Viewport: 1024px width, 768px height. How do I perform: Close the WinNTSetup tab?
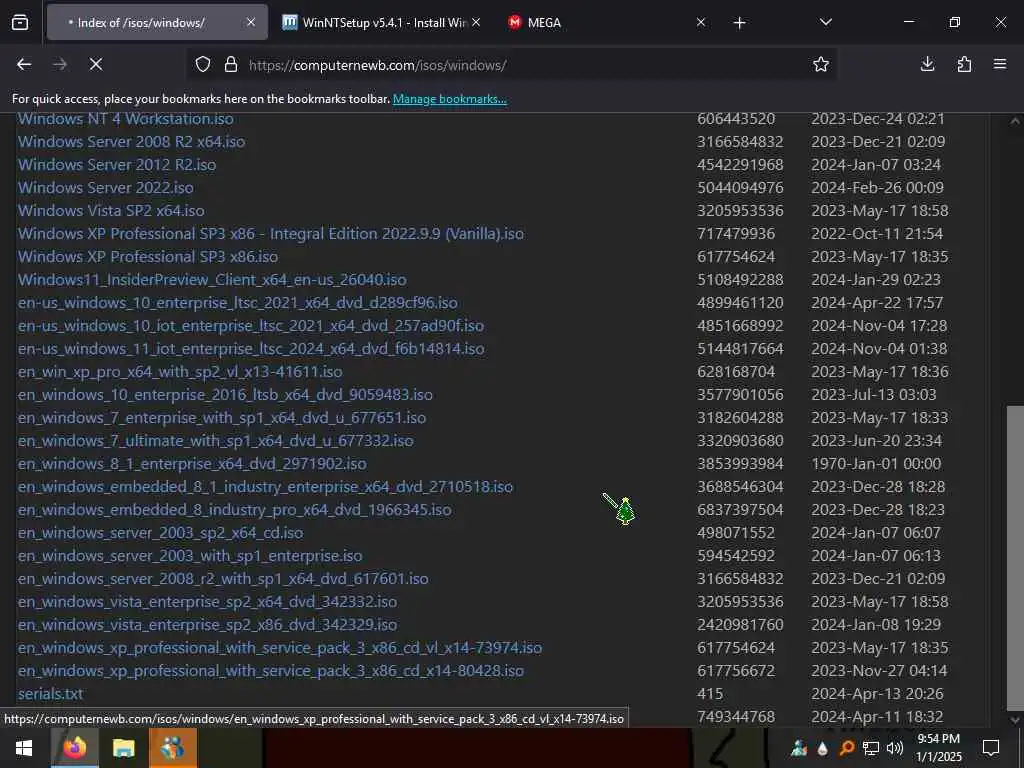pyautogui.click(x=476, y=22)
